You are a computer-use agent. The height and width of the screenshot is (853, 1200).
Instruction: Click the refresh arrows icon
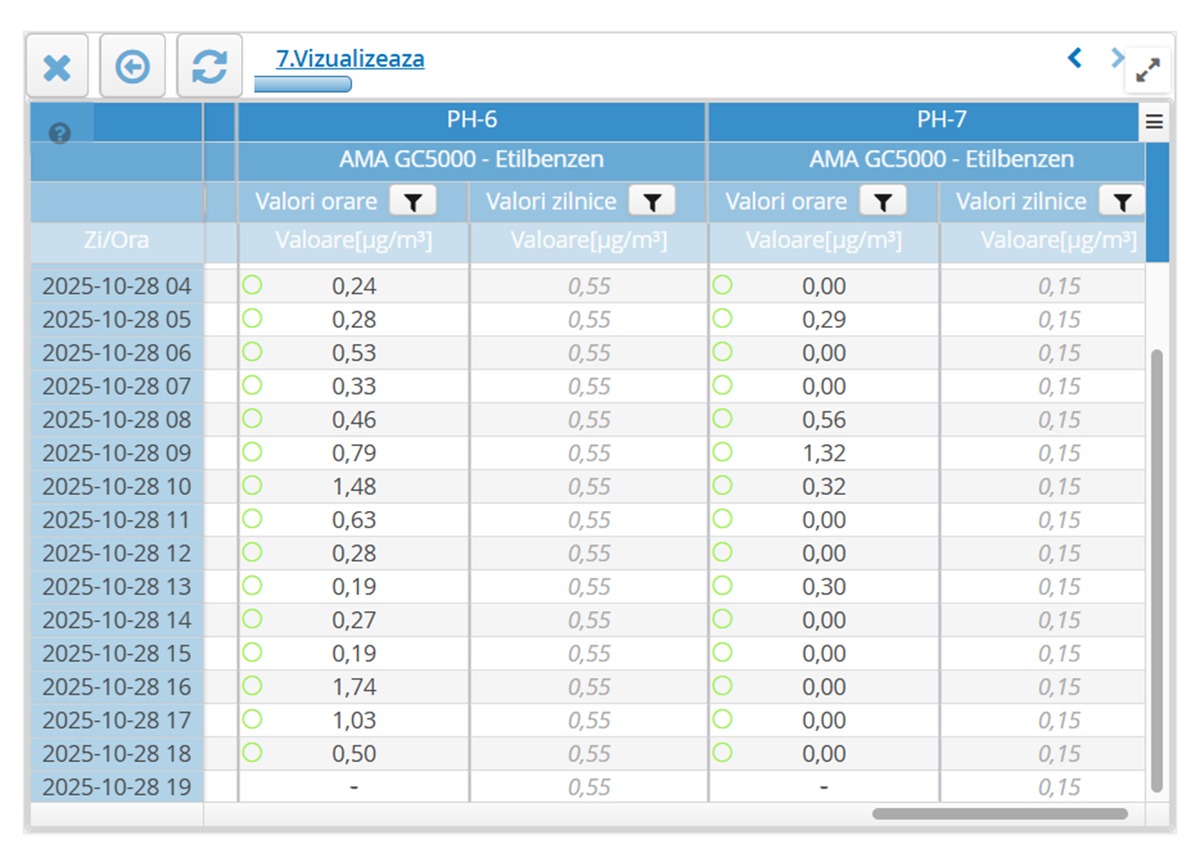209,67
